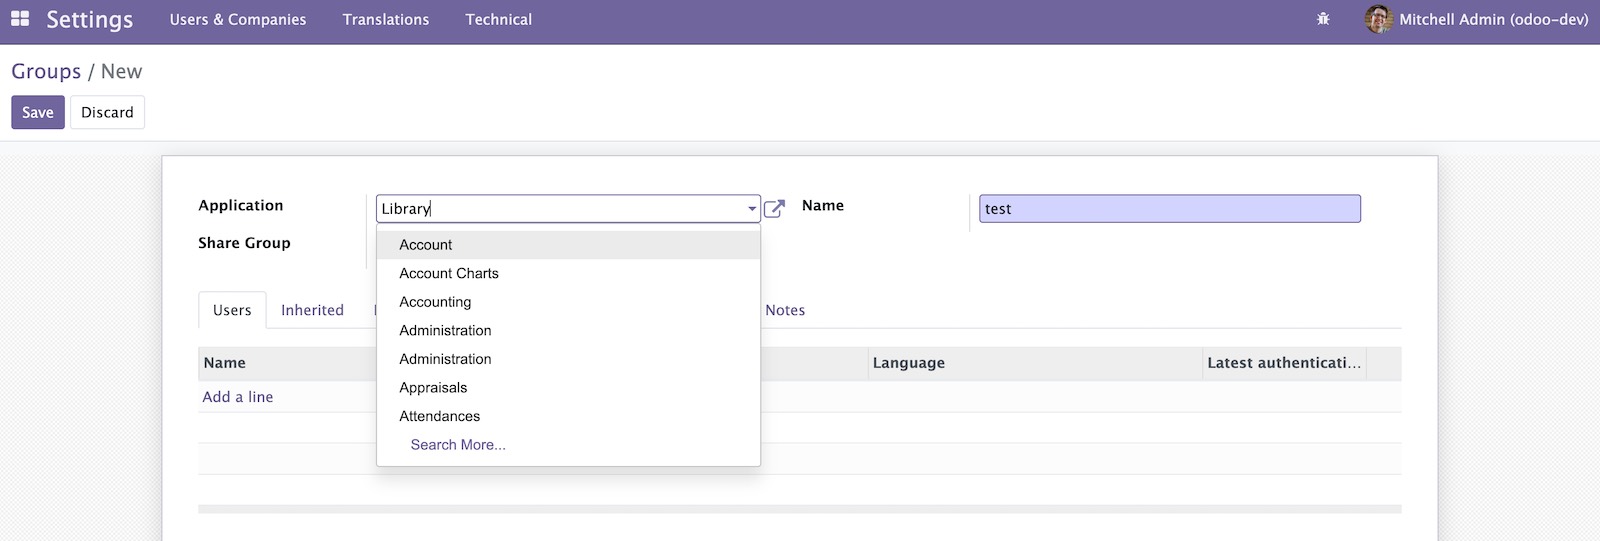Save the new group
This screenshot has width=1600, height=541.
[x=38, y=112]
